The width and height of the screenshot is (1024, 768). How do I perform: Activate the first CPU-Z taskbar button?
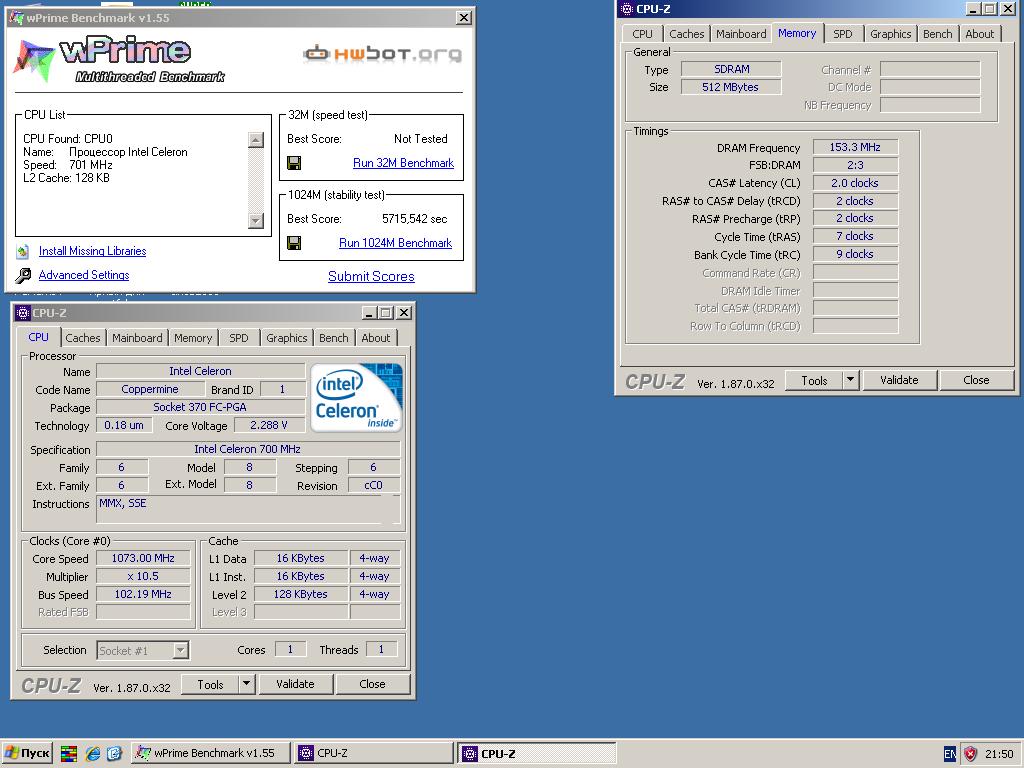(x=374, y=753)
